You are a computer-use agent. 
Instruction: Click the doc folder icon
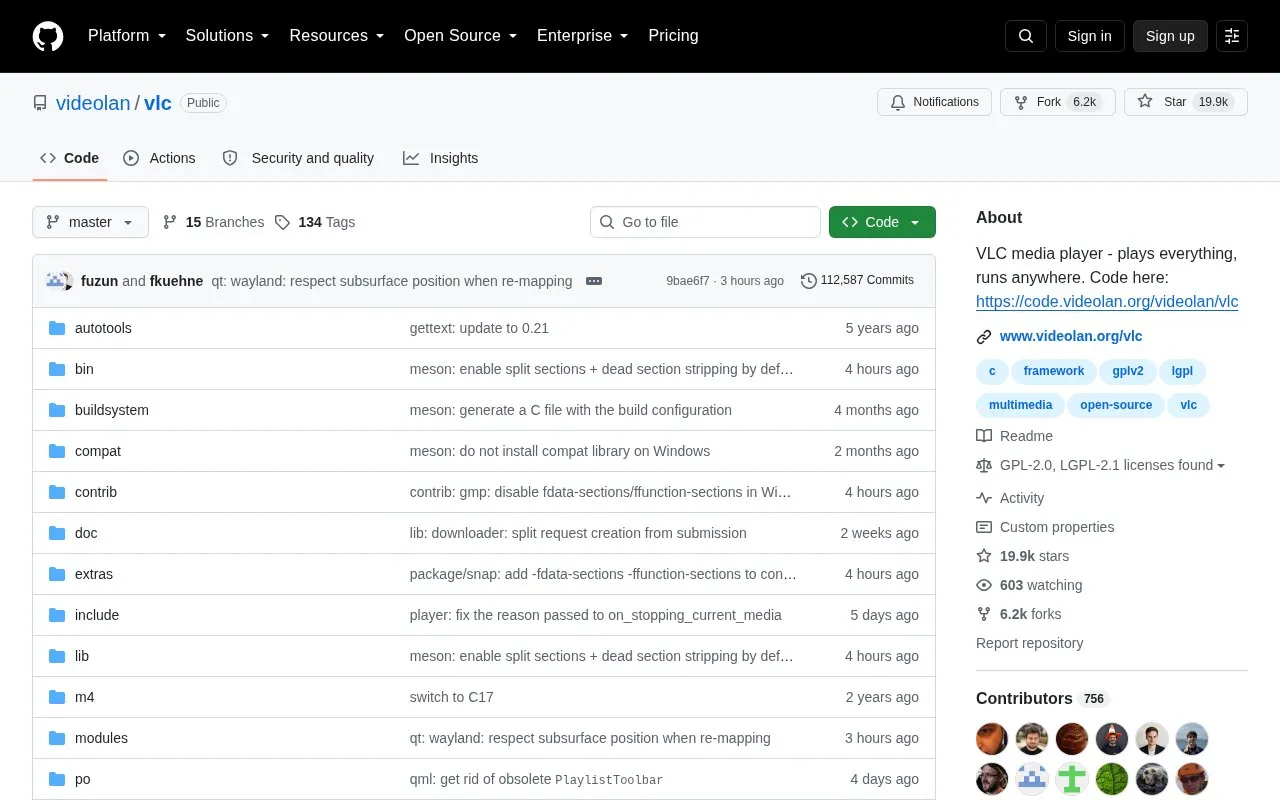point(57,533)
